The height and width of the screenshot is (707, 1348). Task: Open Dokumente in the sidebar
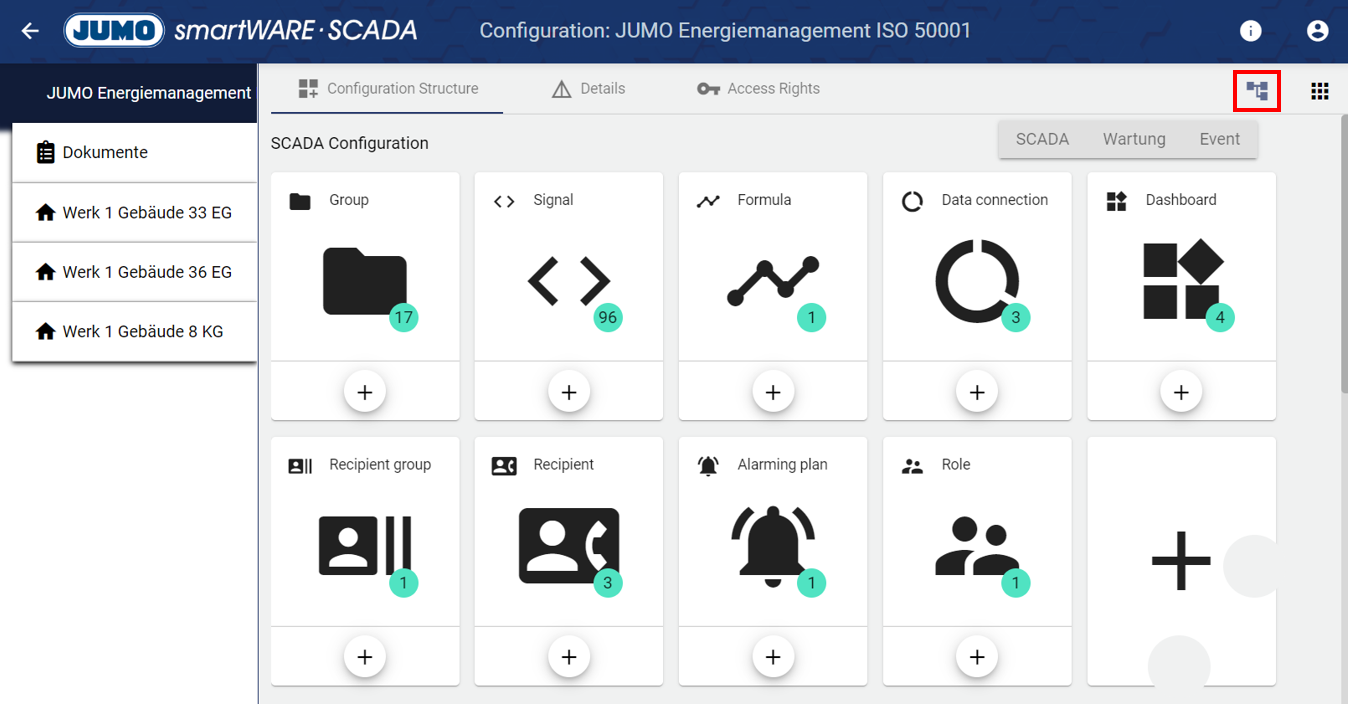105,153
